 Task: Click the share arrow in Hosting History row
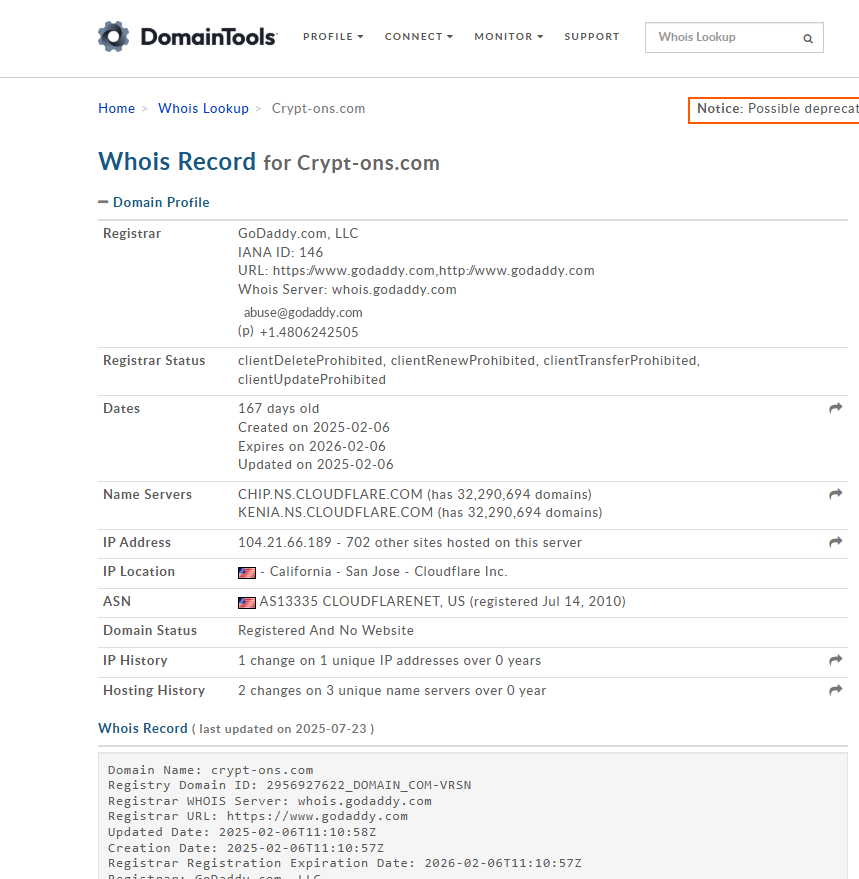click(835, 690)
